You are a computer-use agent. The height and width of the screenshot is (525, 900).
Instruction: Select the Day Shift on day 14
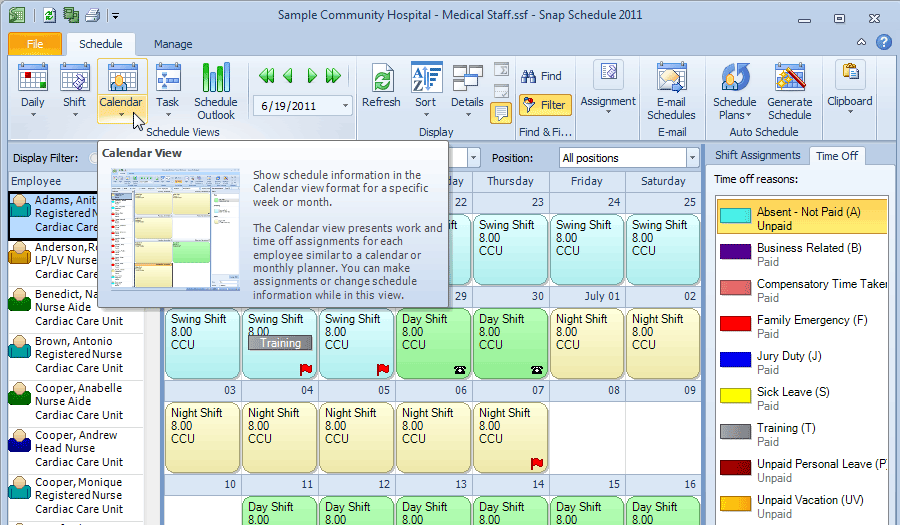click(510, 511)
